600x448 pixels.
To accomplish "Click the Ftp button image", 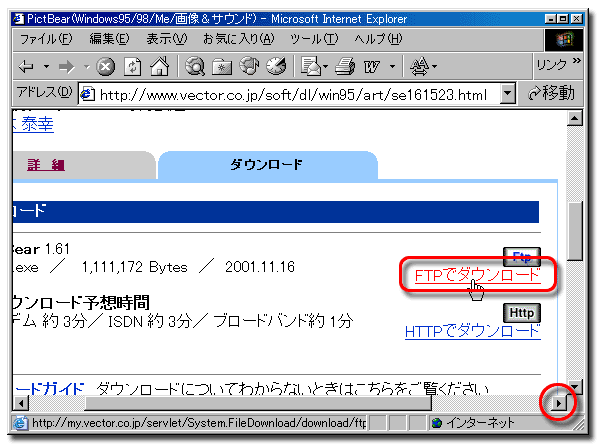I will 522,256.
